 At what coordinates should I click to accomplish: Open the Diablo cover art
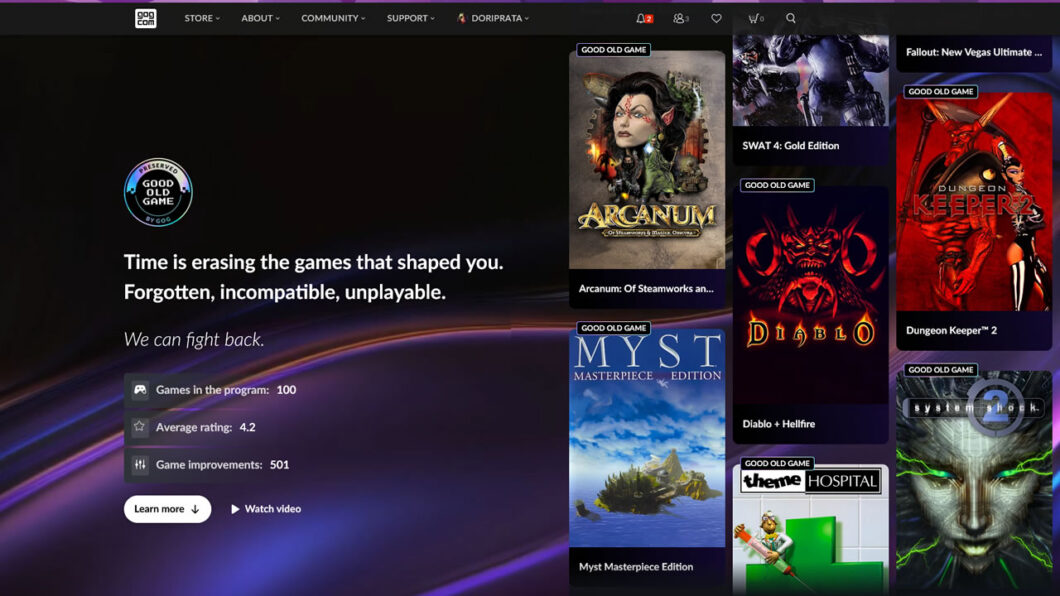811,295
